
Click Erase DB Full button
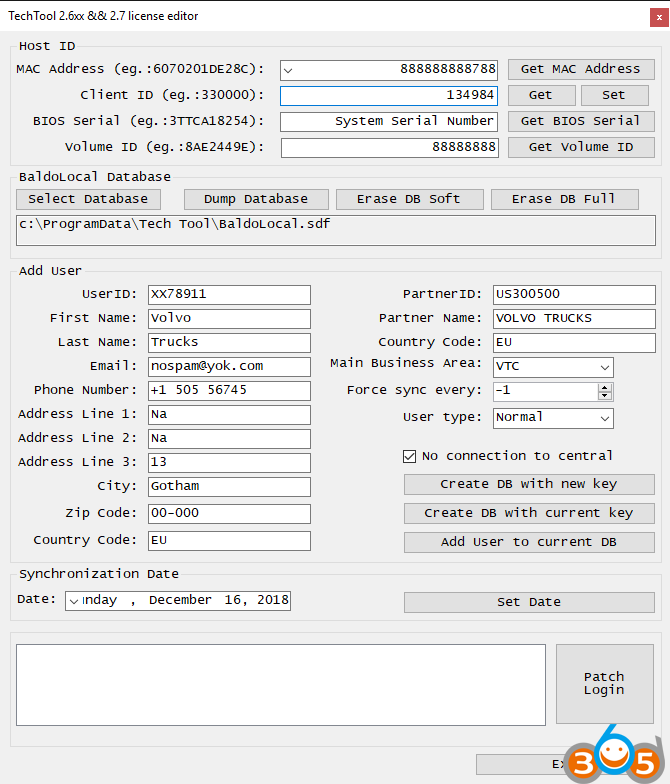coord(564,199)
